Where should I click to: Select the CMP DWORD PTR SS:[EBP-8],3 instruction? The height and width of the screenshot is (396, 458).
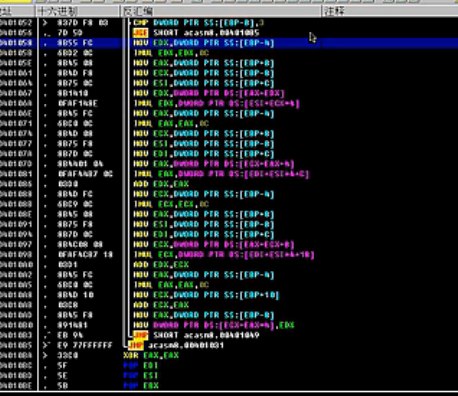[199, 23]
